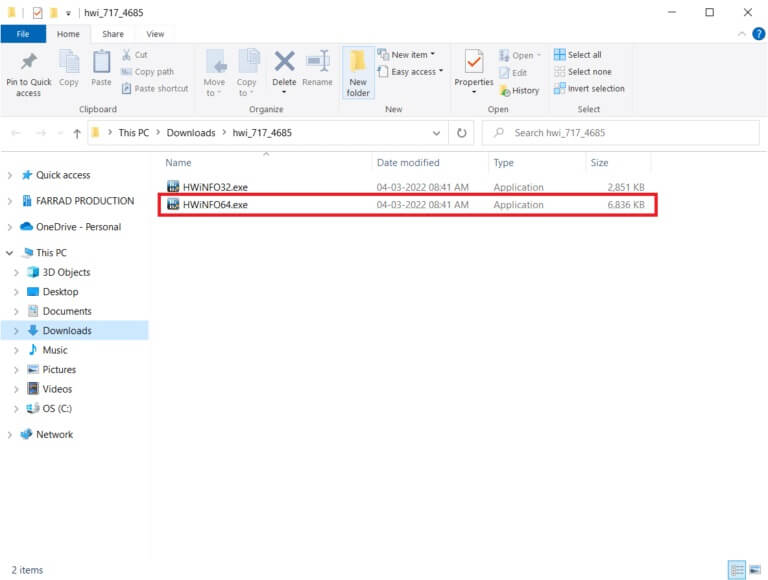Sort by the Size column
This screenshot has height=580, width=768.
coord(599,163)
